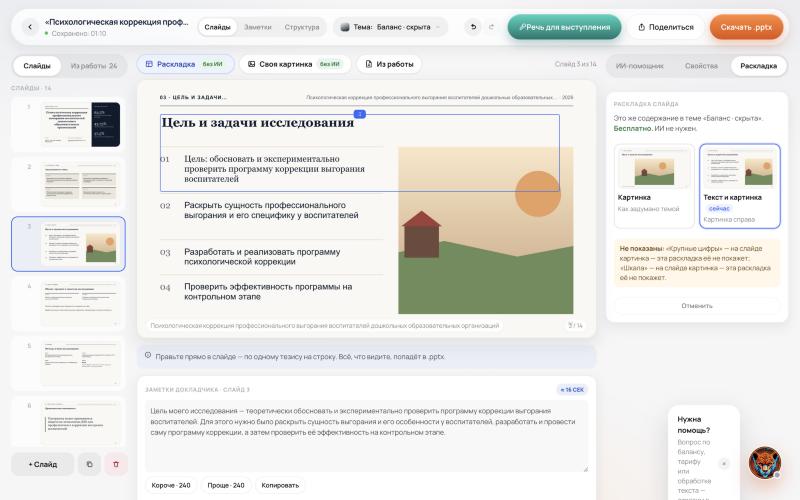
Task: Click the blue handle atop the selected text block
Action: click(360, 114)
